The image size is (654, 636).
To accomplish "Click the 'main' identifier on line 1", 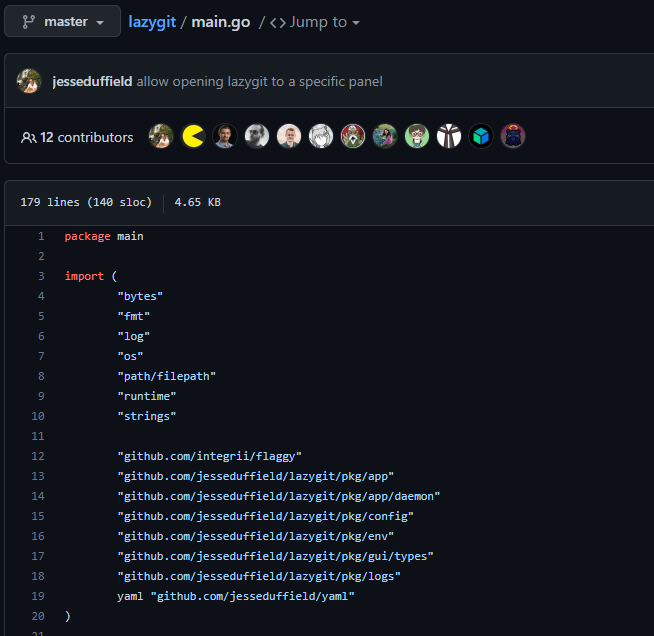I will click(130, 236).
